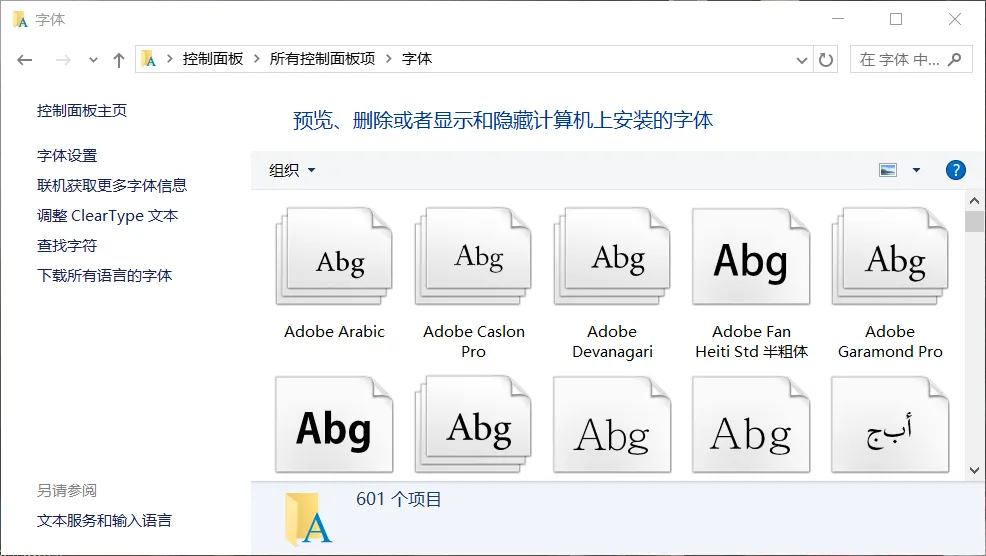Open the recent locations dropdown arrow

[94, 60]
